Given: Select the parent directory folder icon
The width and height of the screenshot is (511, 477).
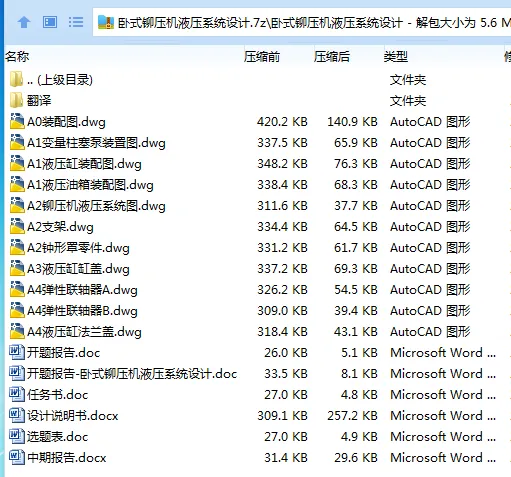Looking at the screenshot, I should (16, 80).
